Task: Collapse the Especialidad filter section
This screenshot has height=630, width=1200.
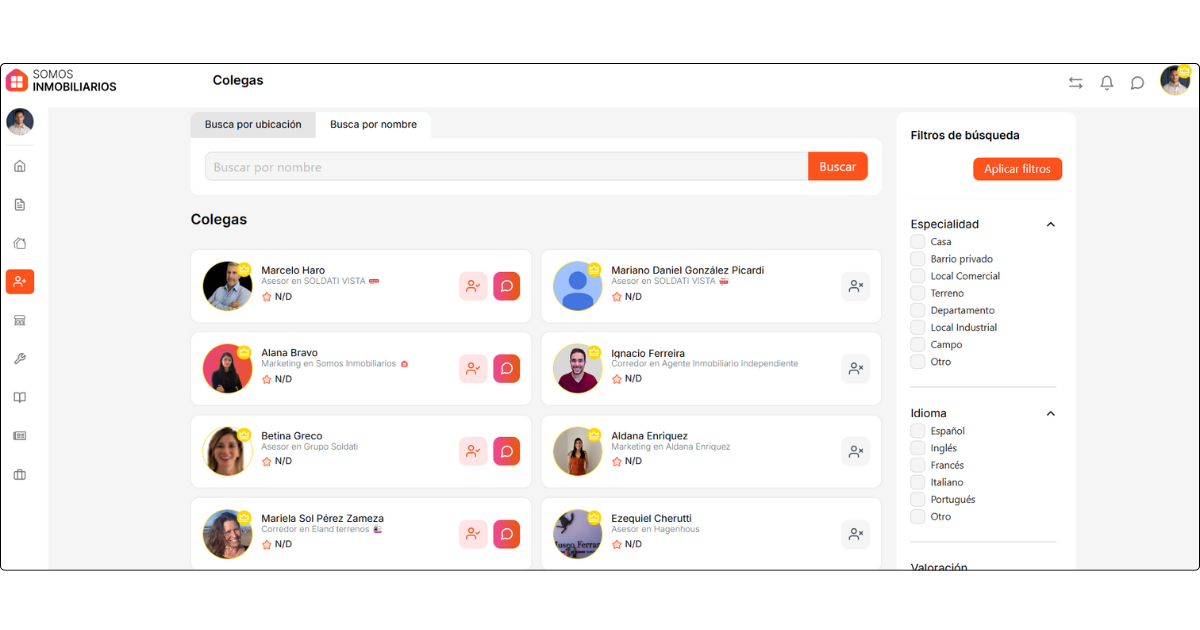Action: coord(1050,225)
